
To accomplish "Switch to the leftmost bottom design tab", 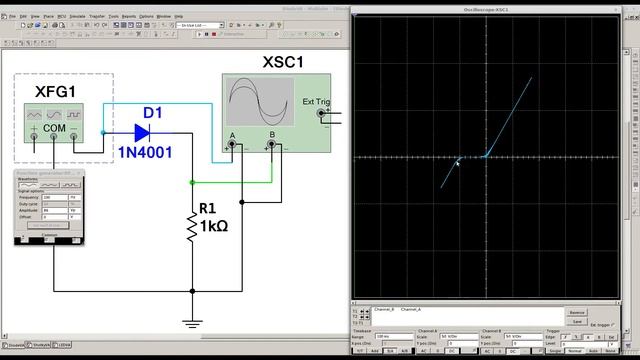I will (14, 345).
